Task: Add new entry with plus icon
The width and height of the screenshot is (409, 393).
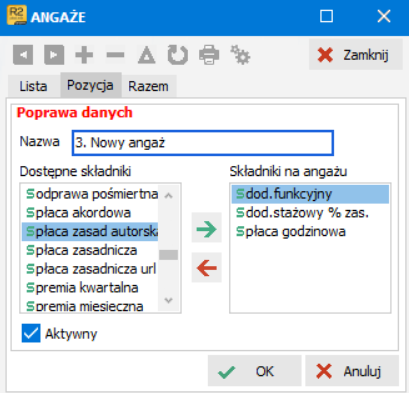Action: (x=84, y=55)
